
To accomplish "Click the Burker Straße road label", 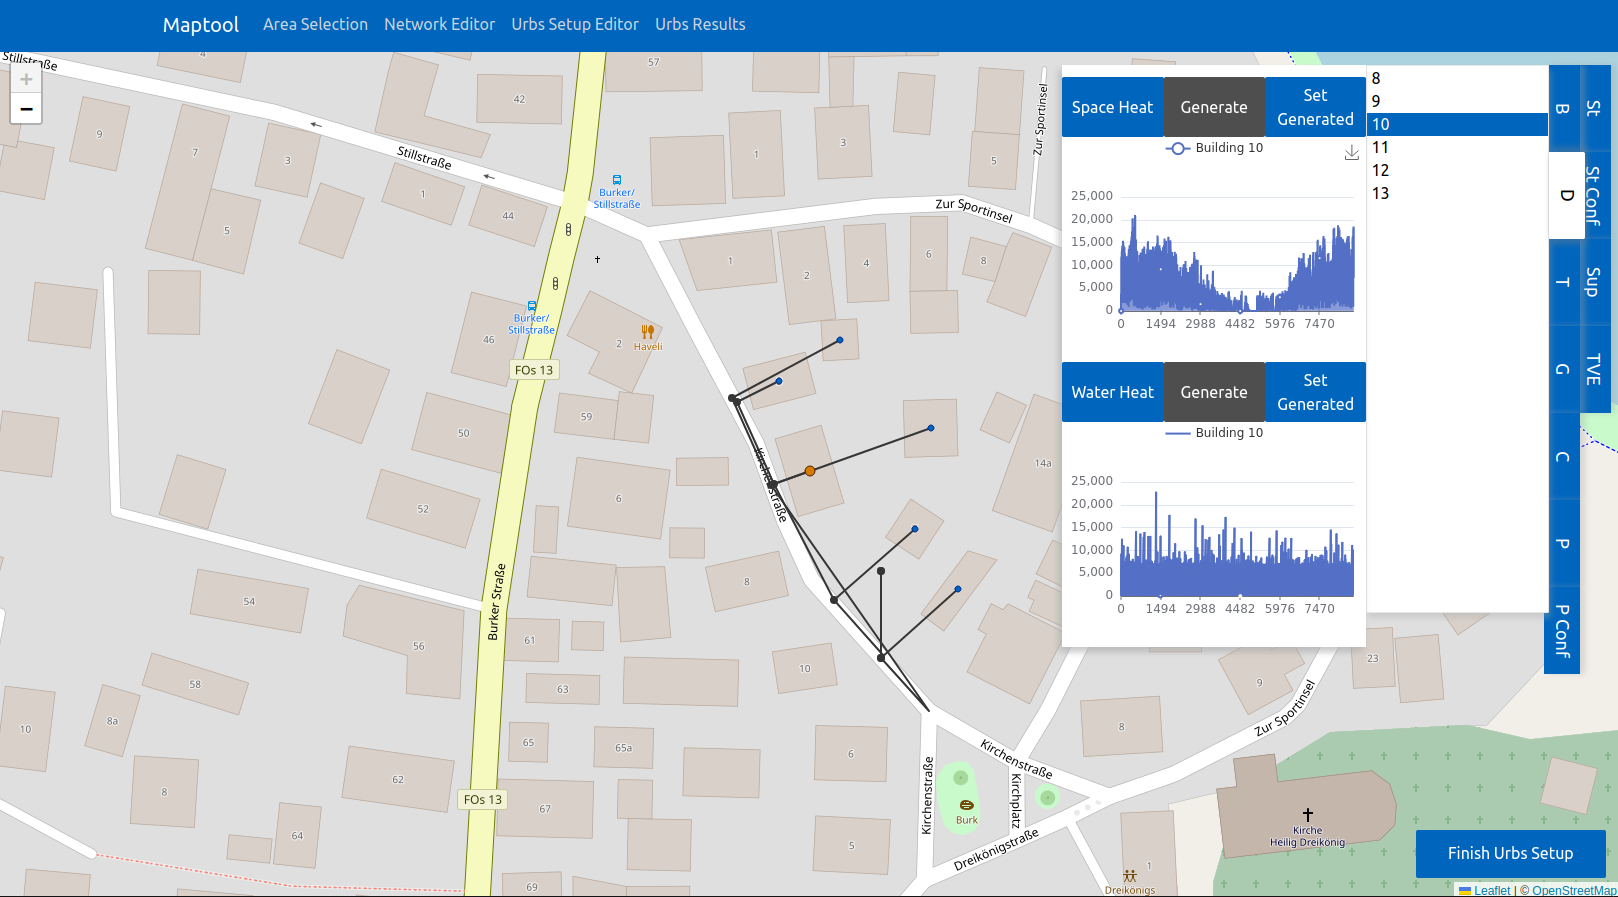I will pos(496,601).
